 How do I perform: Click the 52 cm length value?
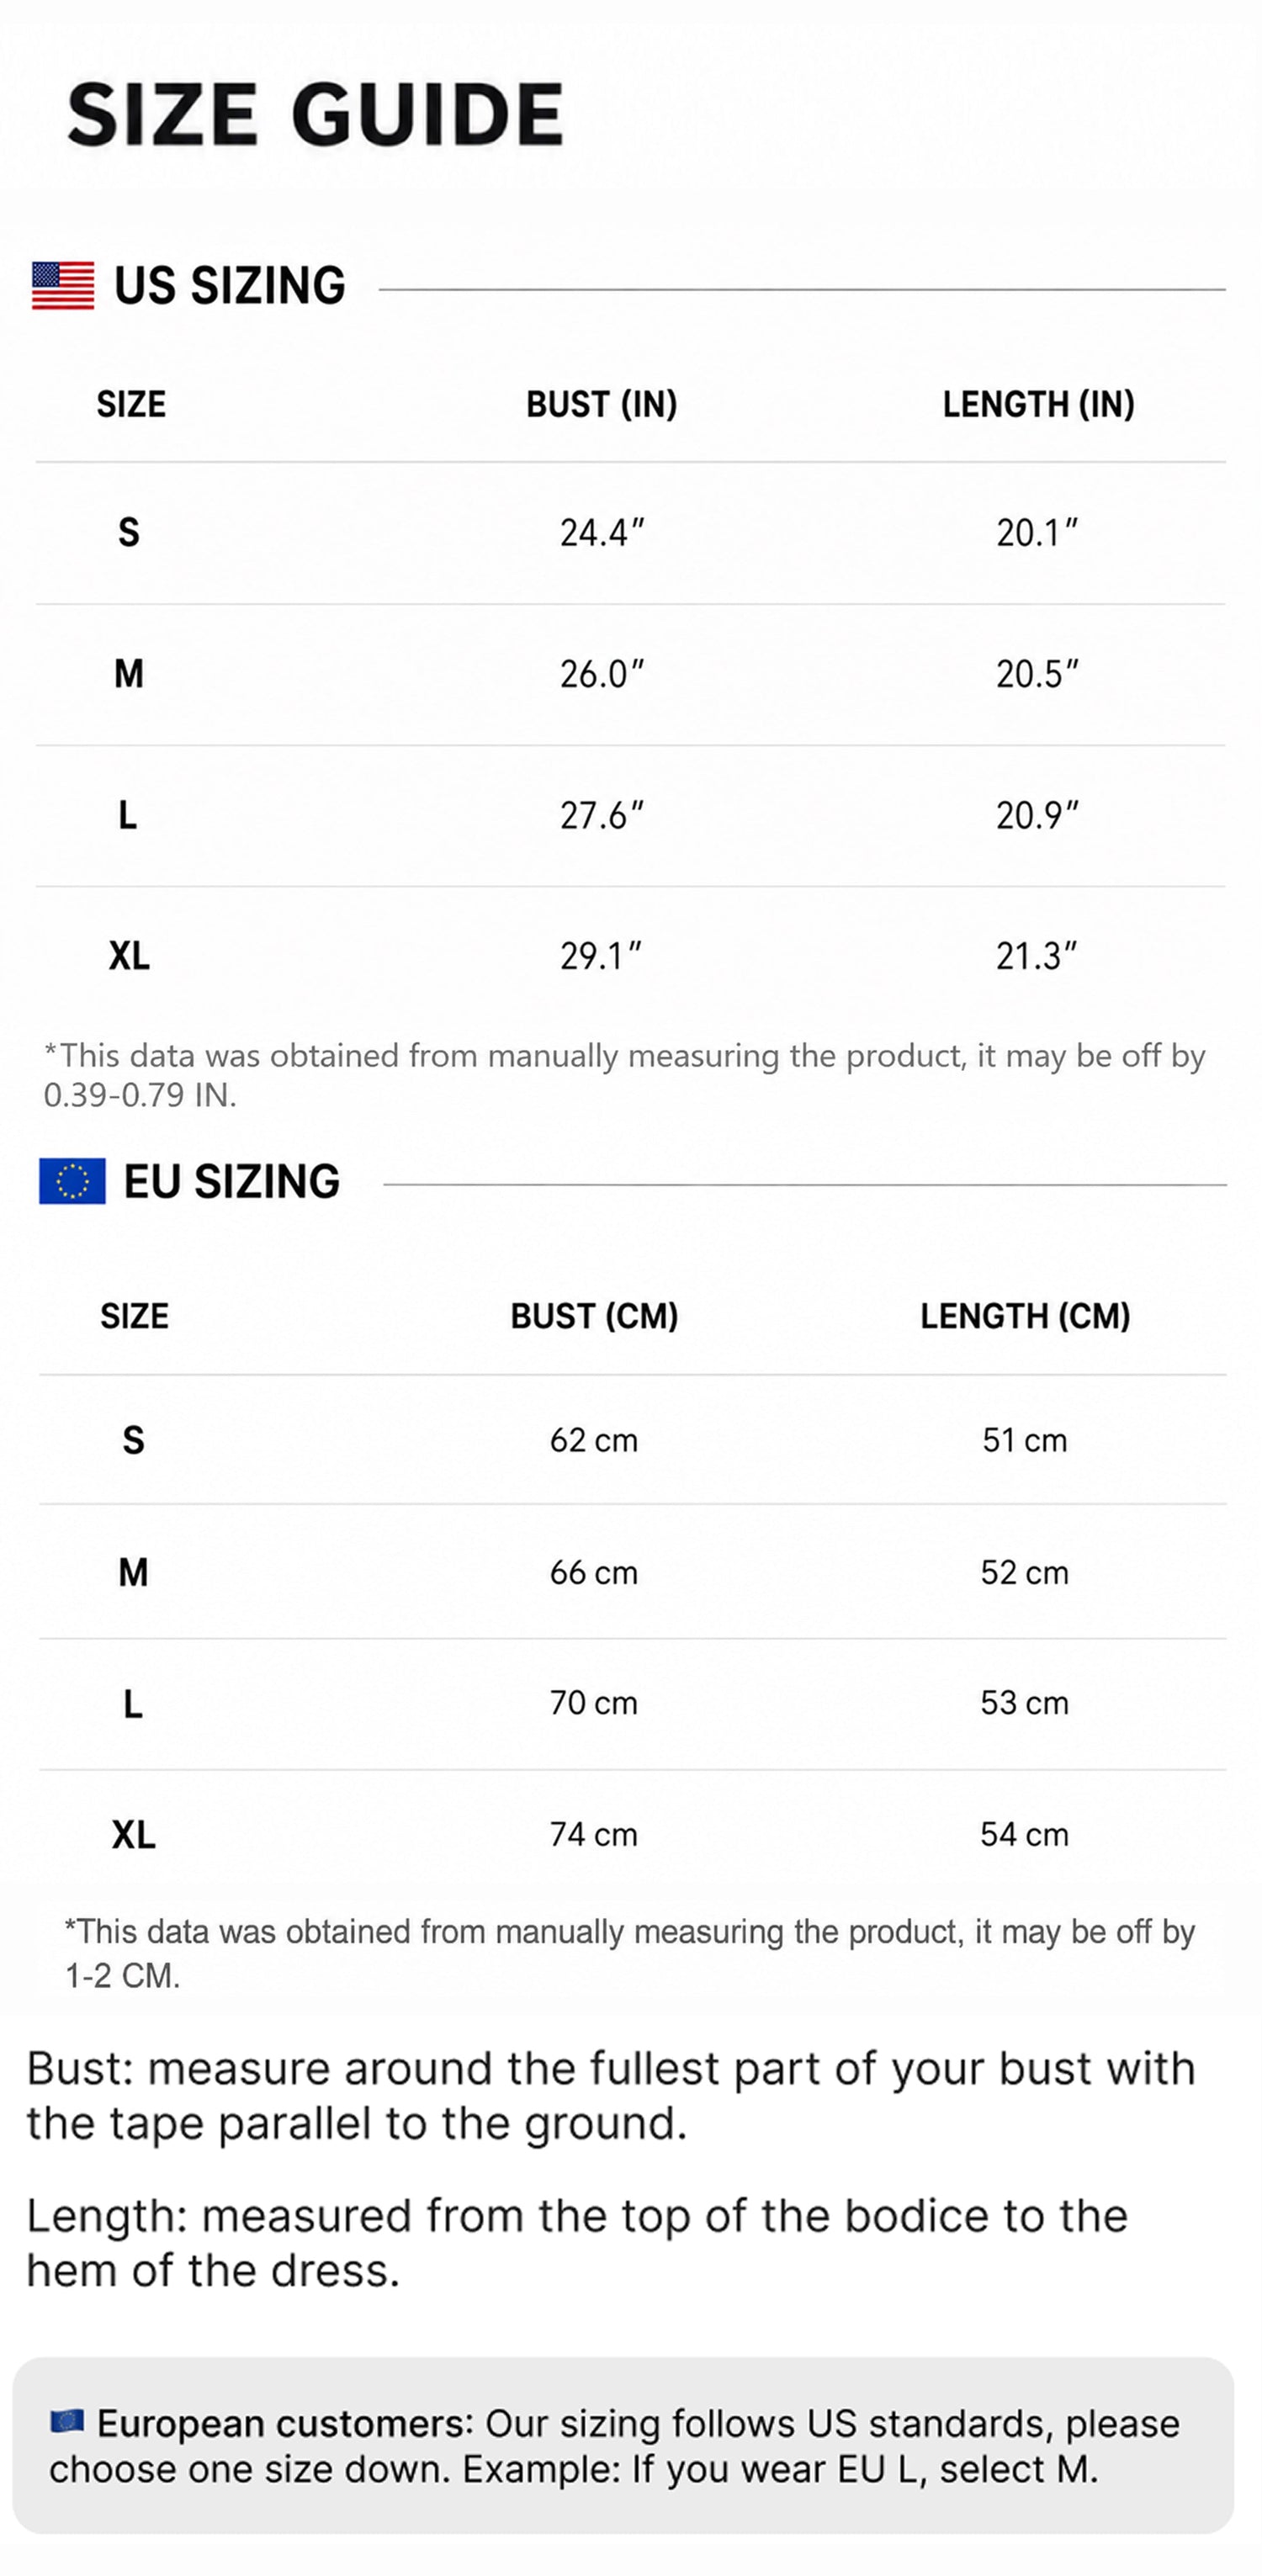1025,1572
